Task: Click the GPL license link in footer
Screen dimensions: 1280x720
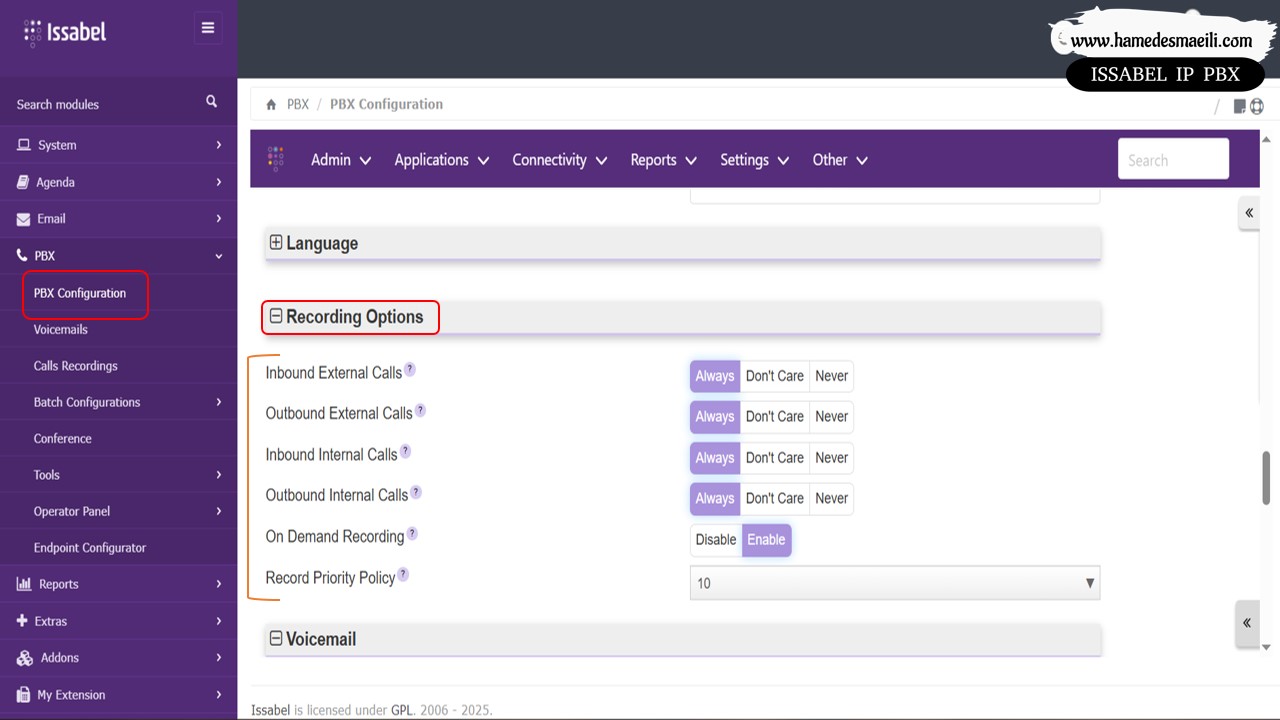Action: point(402,710)
